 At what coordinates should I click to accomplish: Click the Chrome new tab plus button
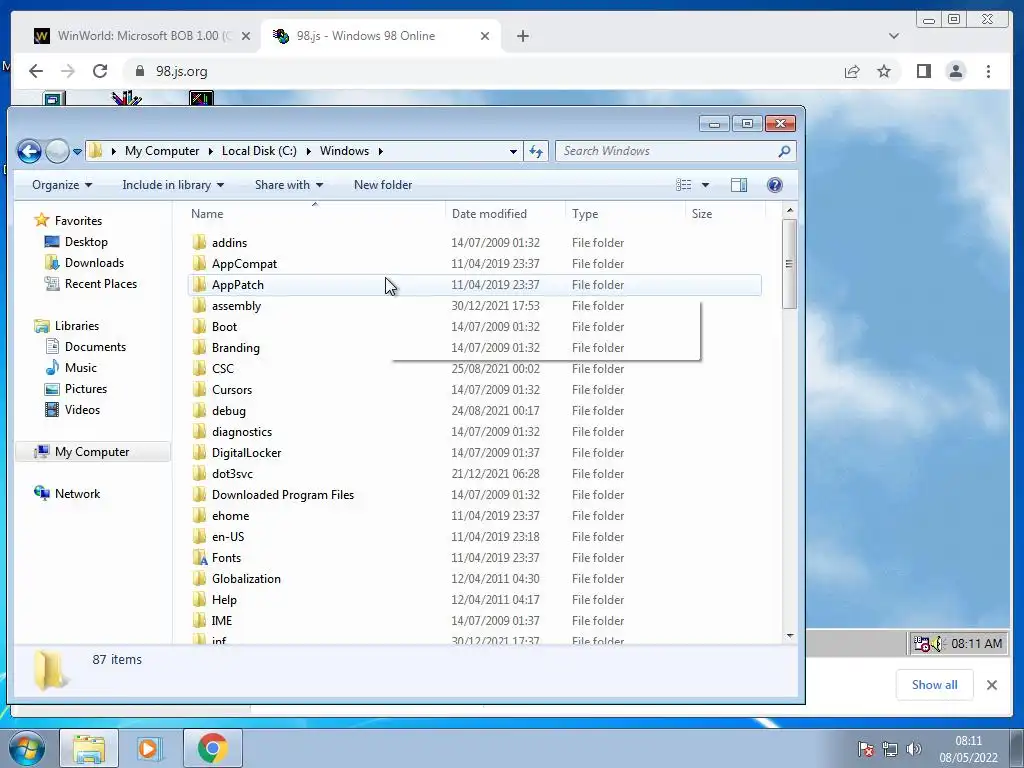522,36
